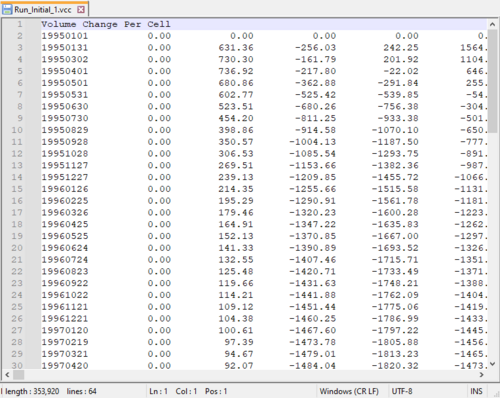The width and height of the screenshot is (500, 398).
Task: Place cursor on the 'Volume Change Per Cell' header
Action: 106,24
